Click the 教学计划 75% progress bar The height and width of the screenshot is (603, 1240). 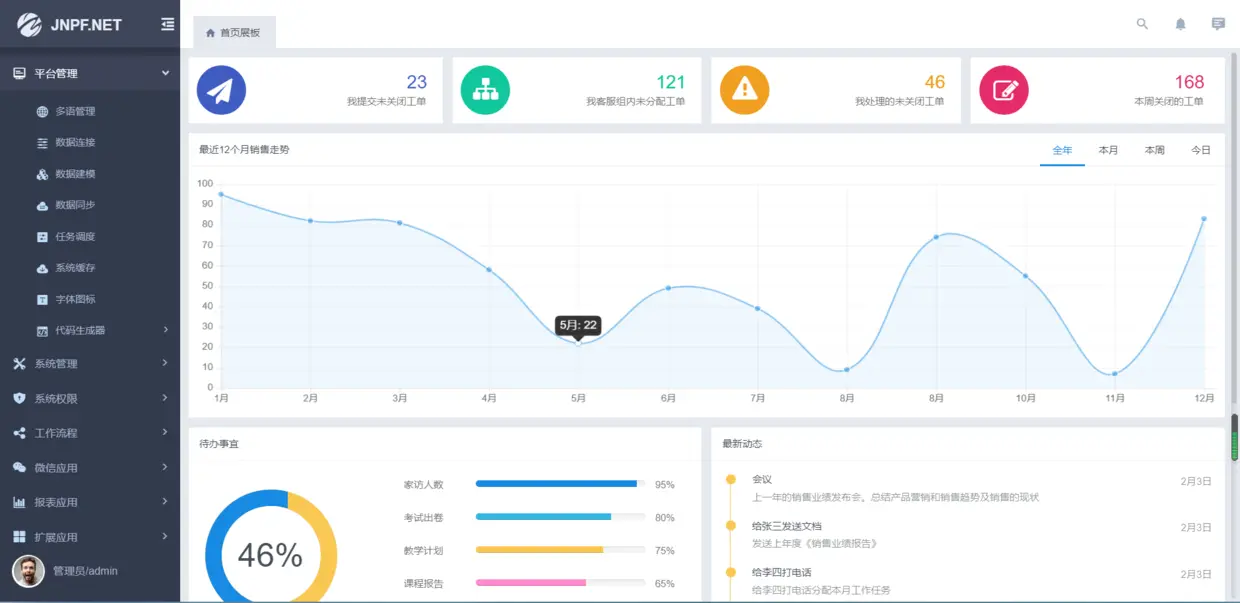(x=560, y=550)
